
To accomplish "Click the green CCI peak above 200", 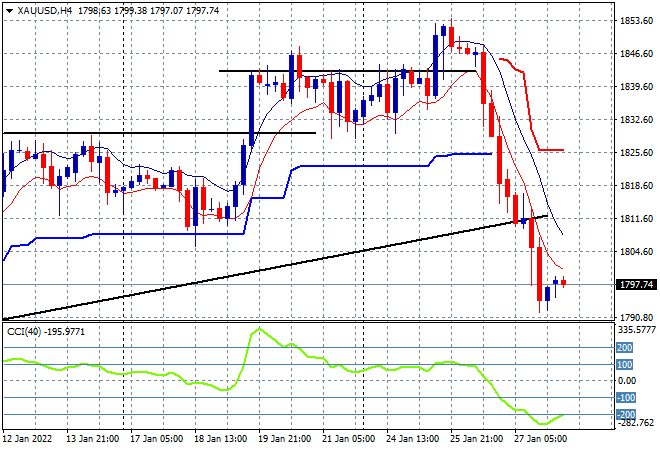I will [259, 329].
